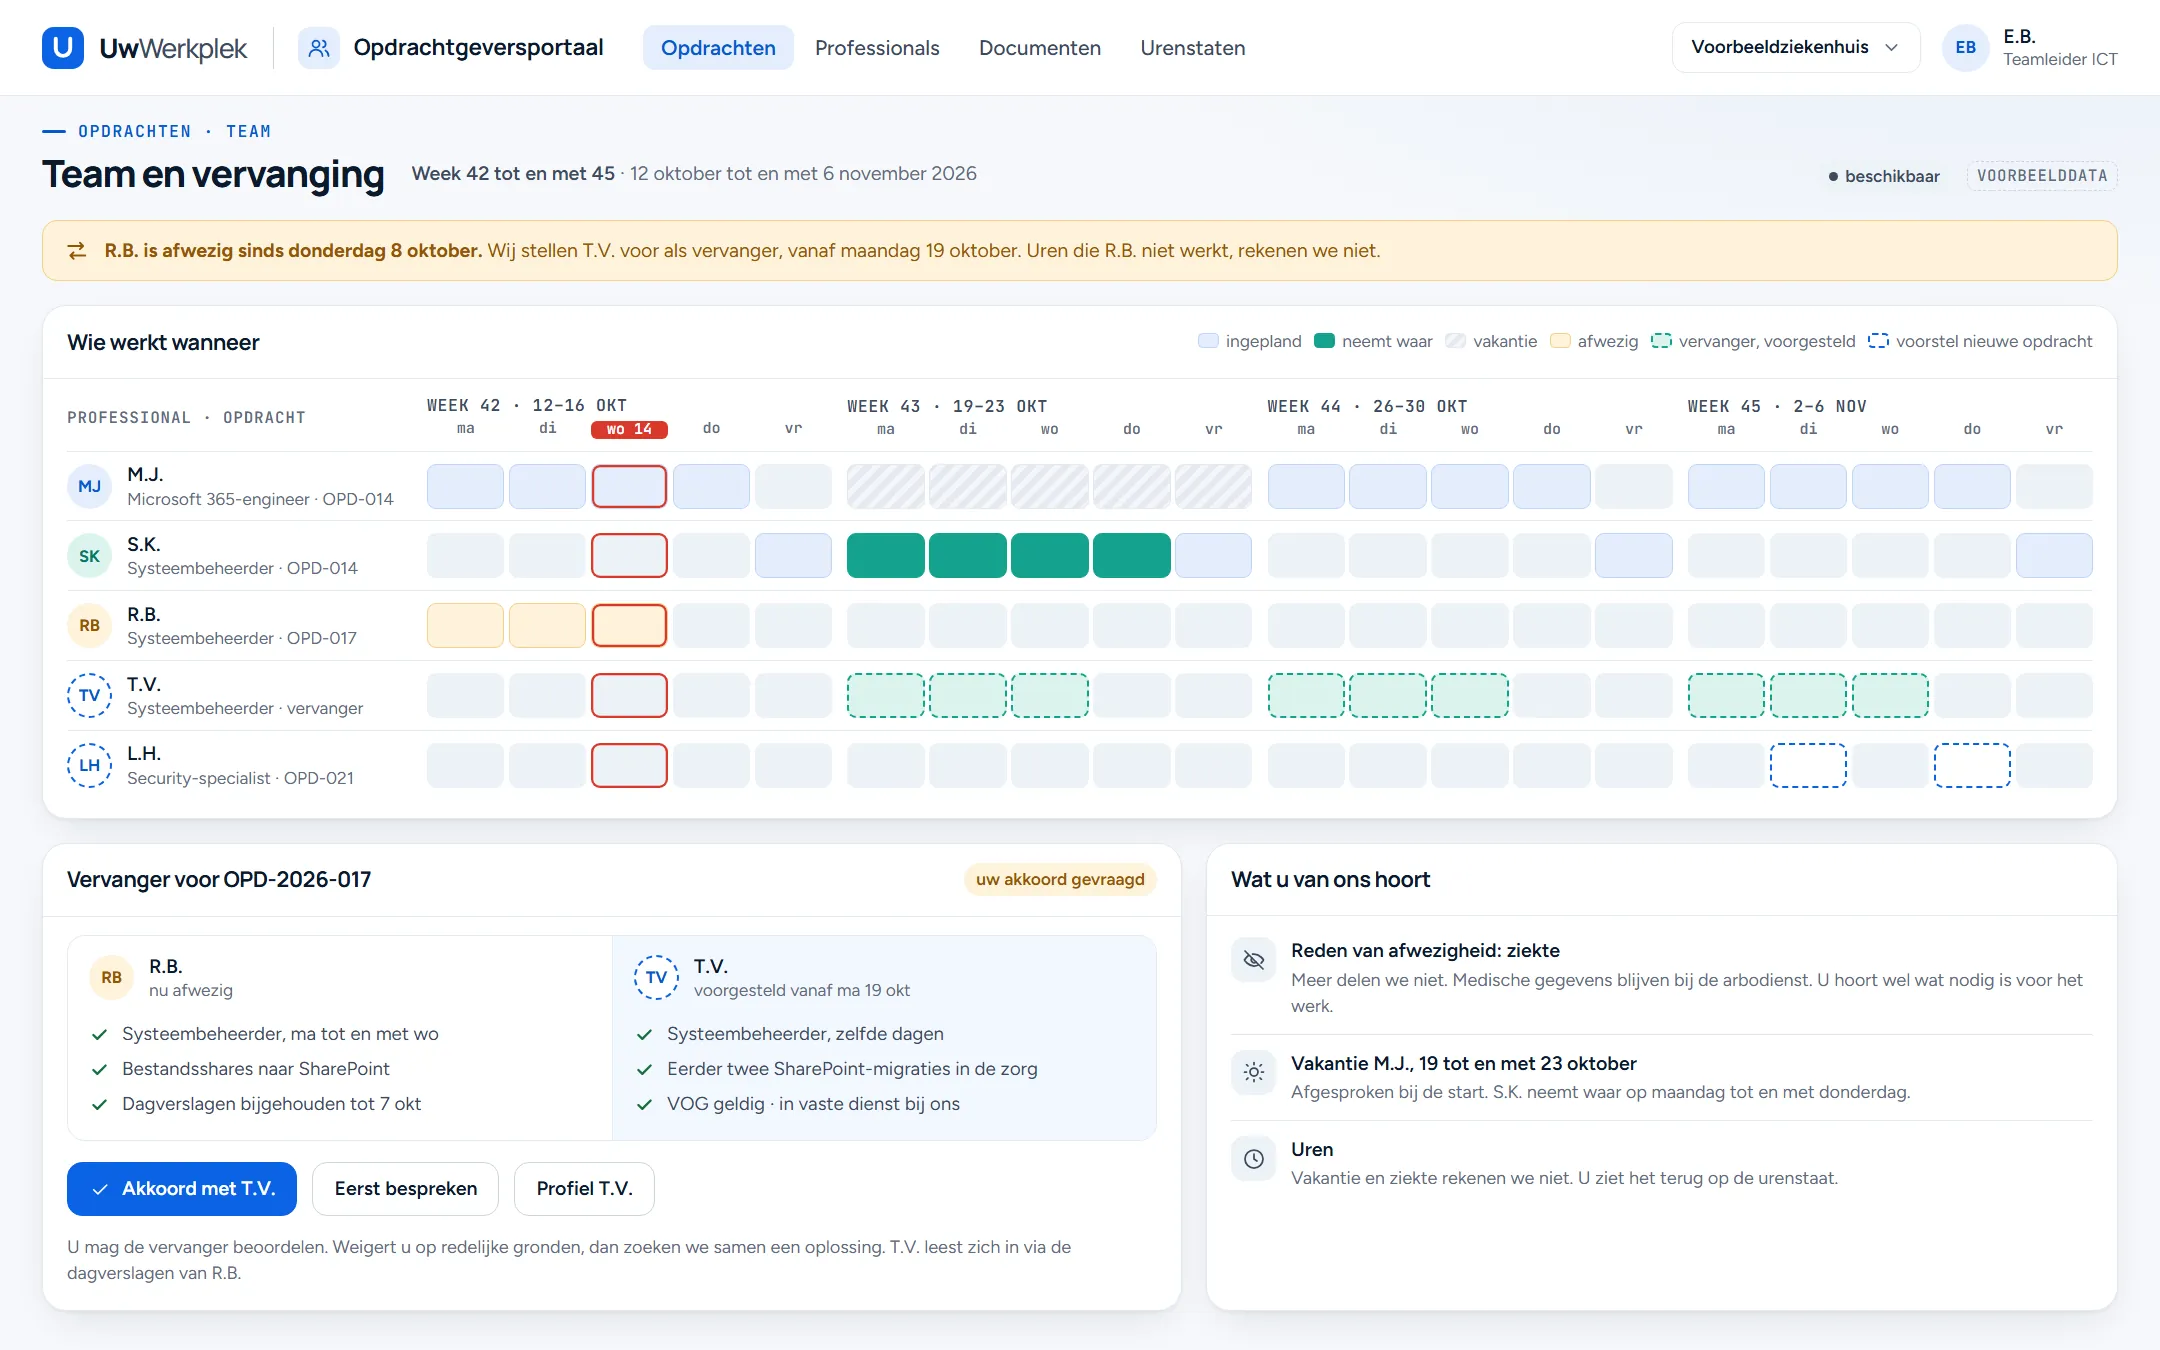Click the swap arrows icon in the alert banner
Screen dimensions: 2160x1350
pos(77,251)
